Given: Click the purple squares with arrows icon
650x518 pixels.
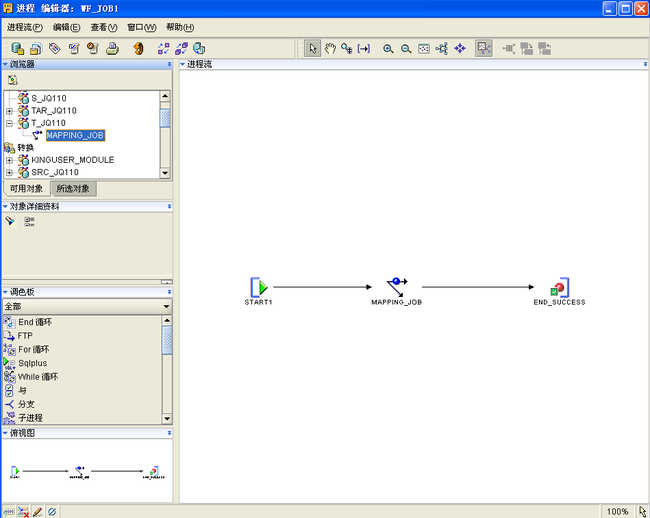Looking at the screenshot, I should pos(163,49).
